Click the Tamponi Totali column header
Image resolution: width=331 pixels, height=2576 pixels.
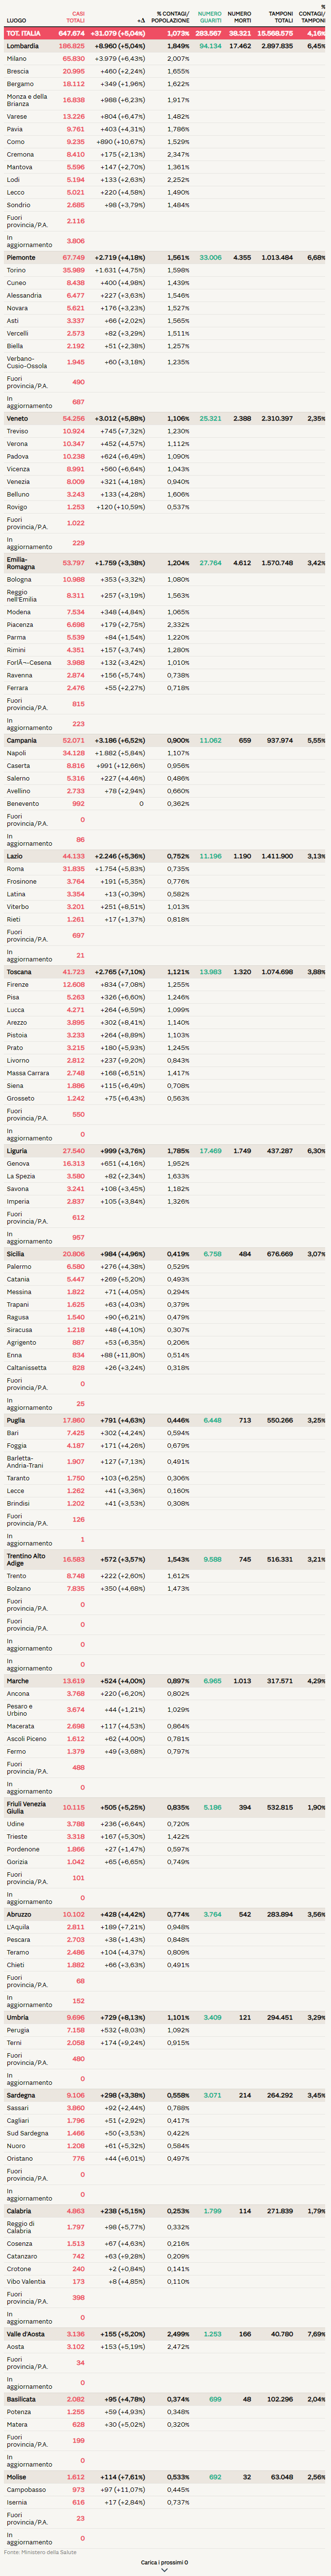(x=281, y=17)
